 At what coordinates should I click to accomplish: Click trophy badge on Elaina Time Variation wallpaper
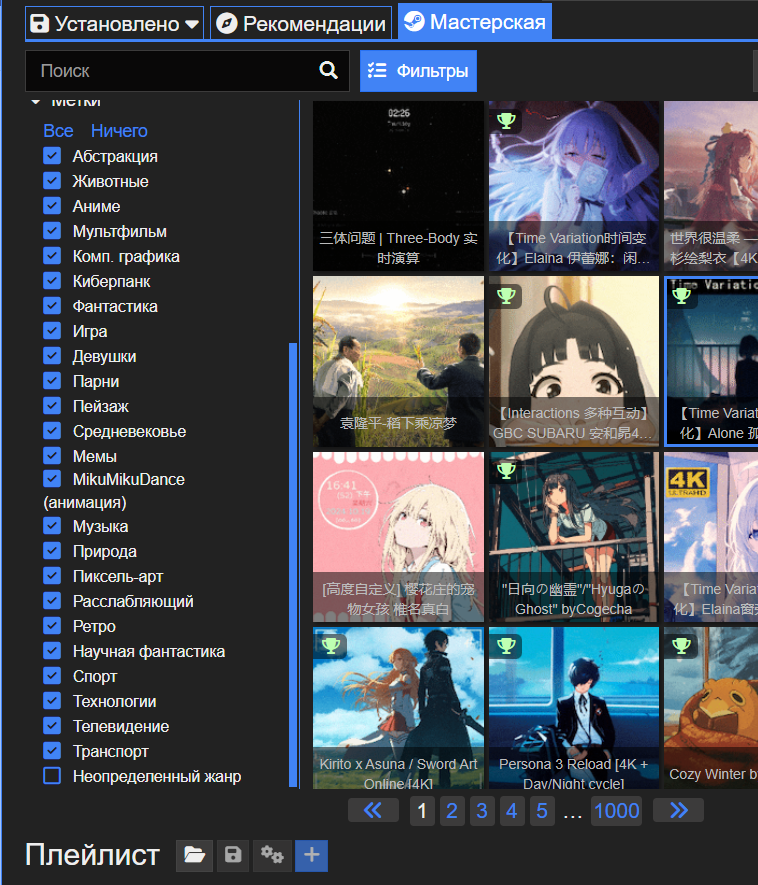coord(506,120)
